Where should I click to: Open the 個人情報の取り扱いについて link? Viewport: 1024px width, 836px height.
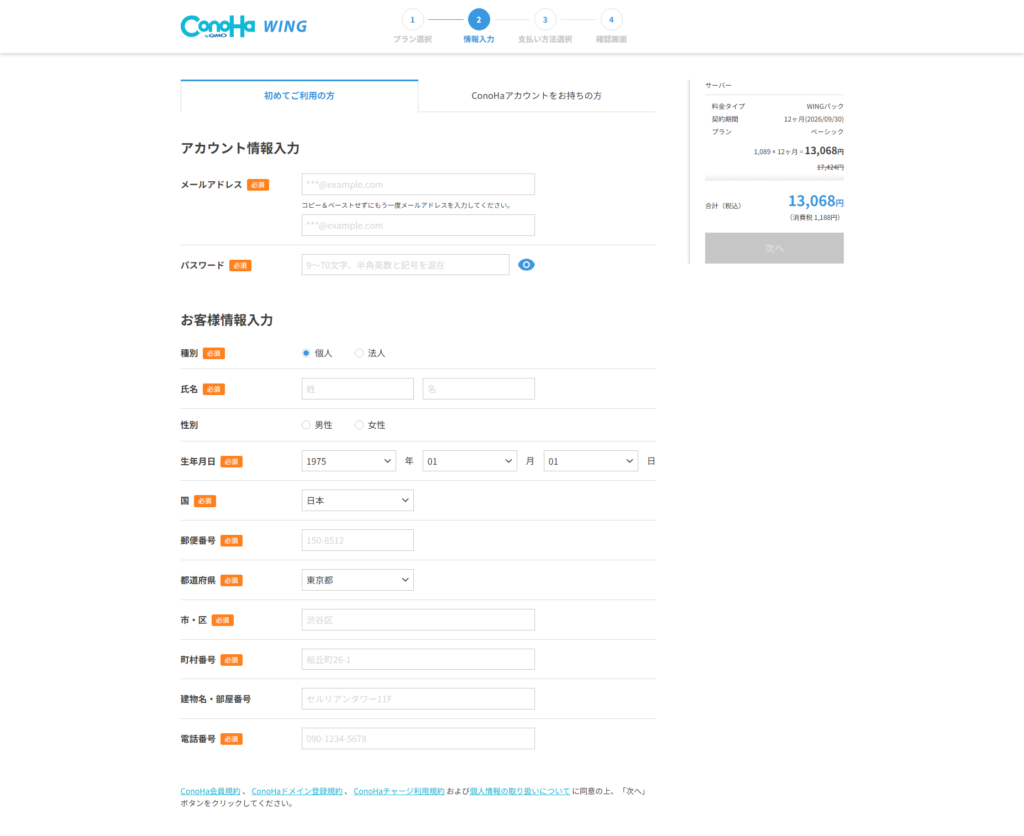[x=519, y=789]
